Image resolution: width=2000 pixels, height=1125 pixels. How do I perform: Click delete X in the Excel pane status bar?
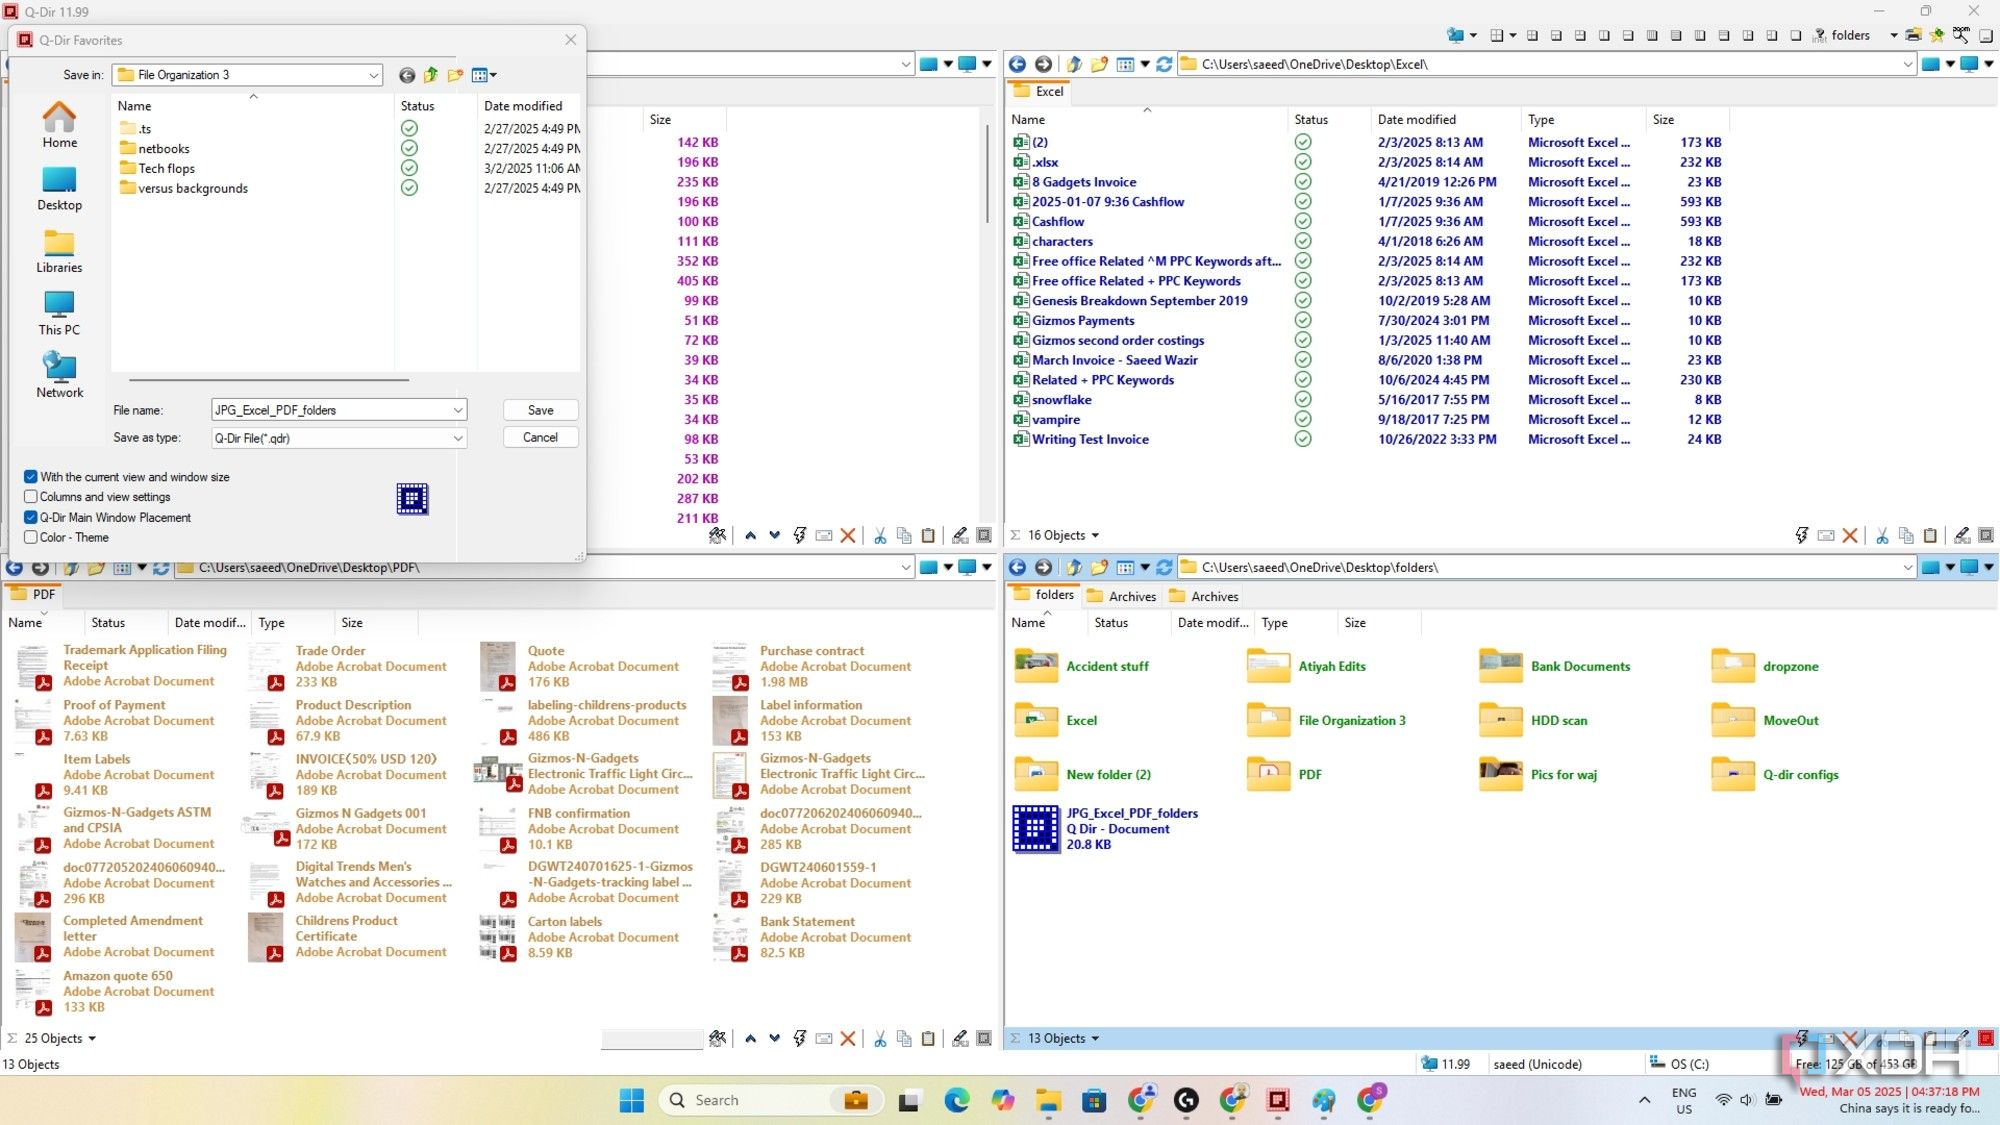click(x=1850, y=535)
